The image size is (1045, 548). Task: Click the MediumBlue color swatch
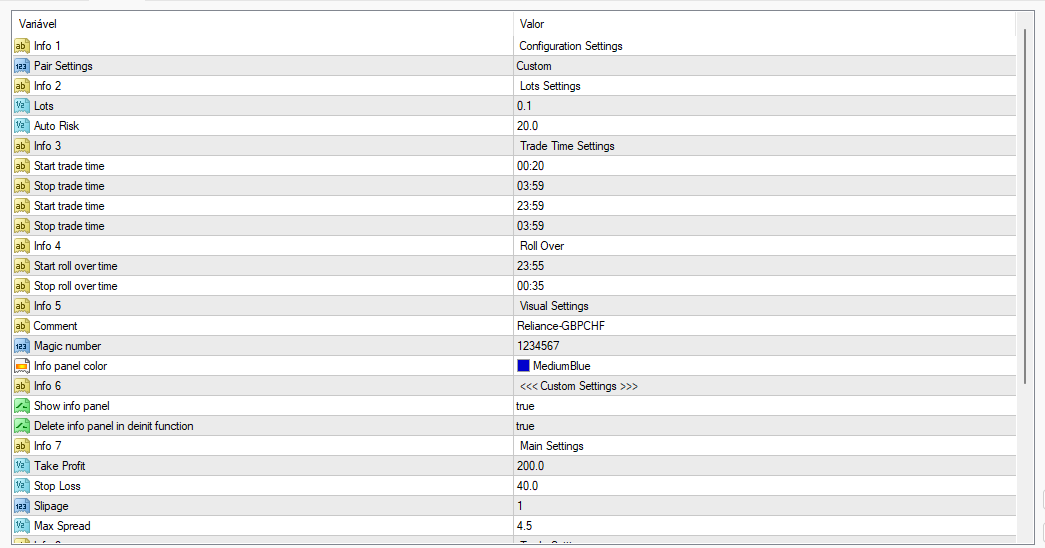click(x=523, y=366)
